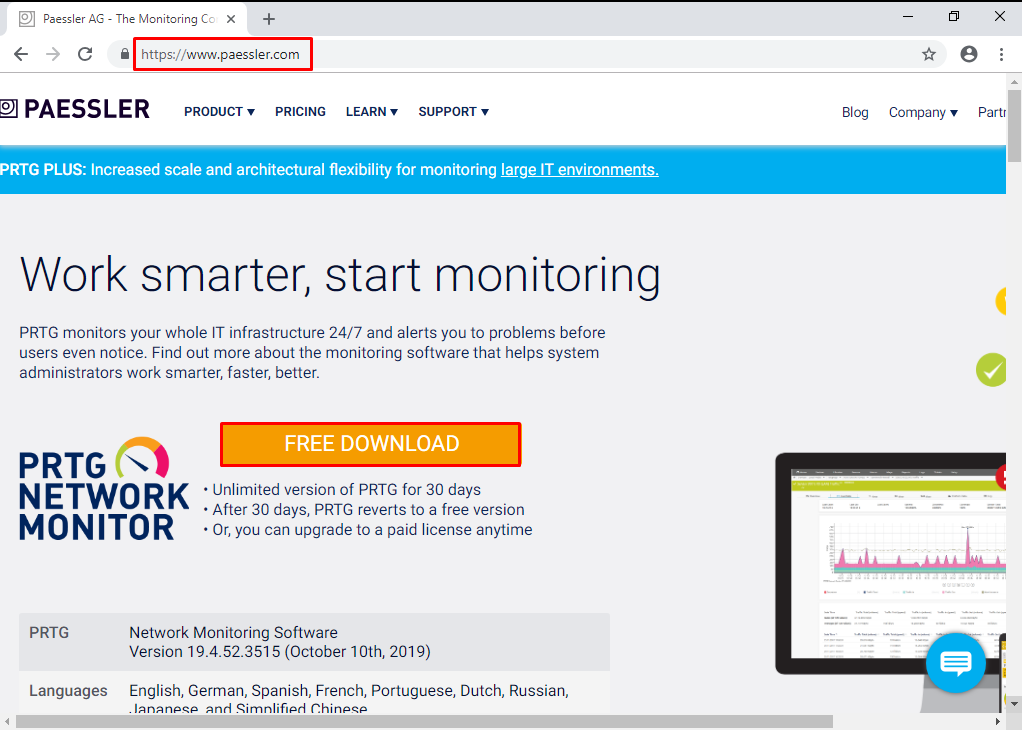Click 'Or, you can upgrade to a paid license anytime'
1022x730 pixels.
[372, 529]
